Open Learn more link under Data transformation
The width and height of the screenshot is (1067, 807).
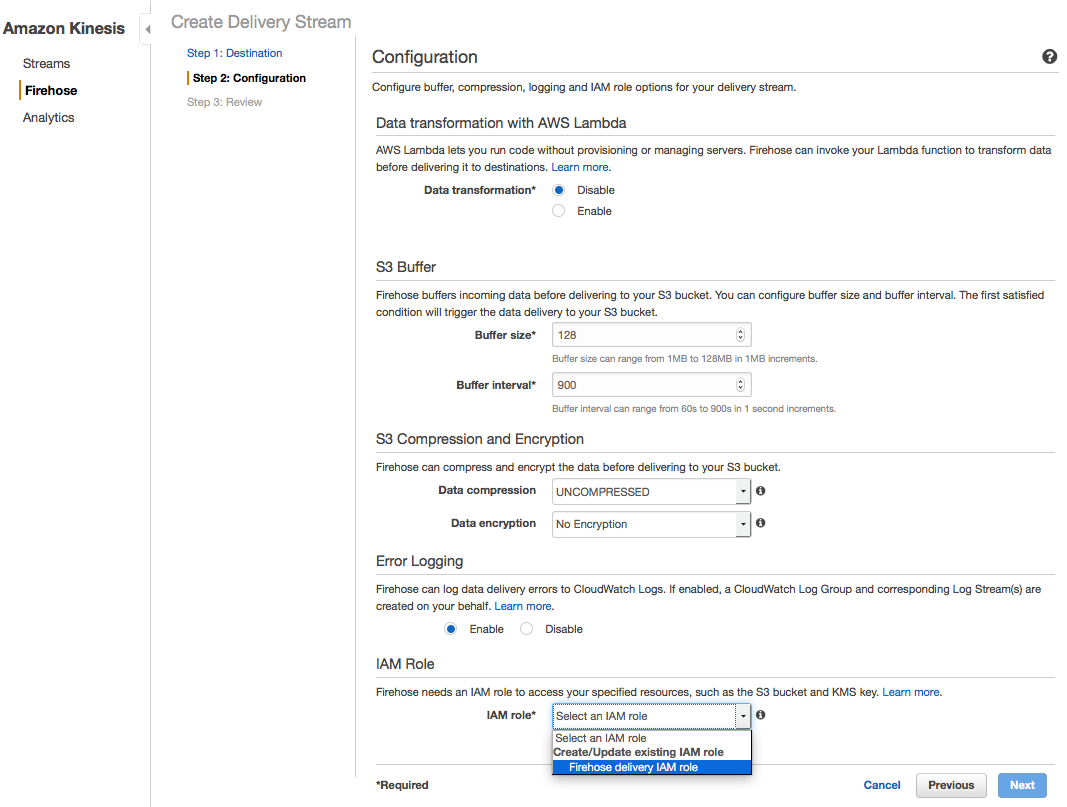pos(580,167)
